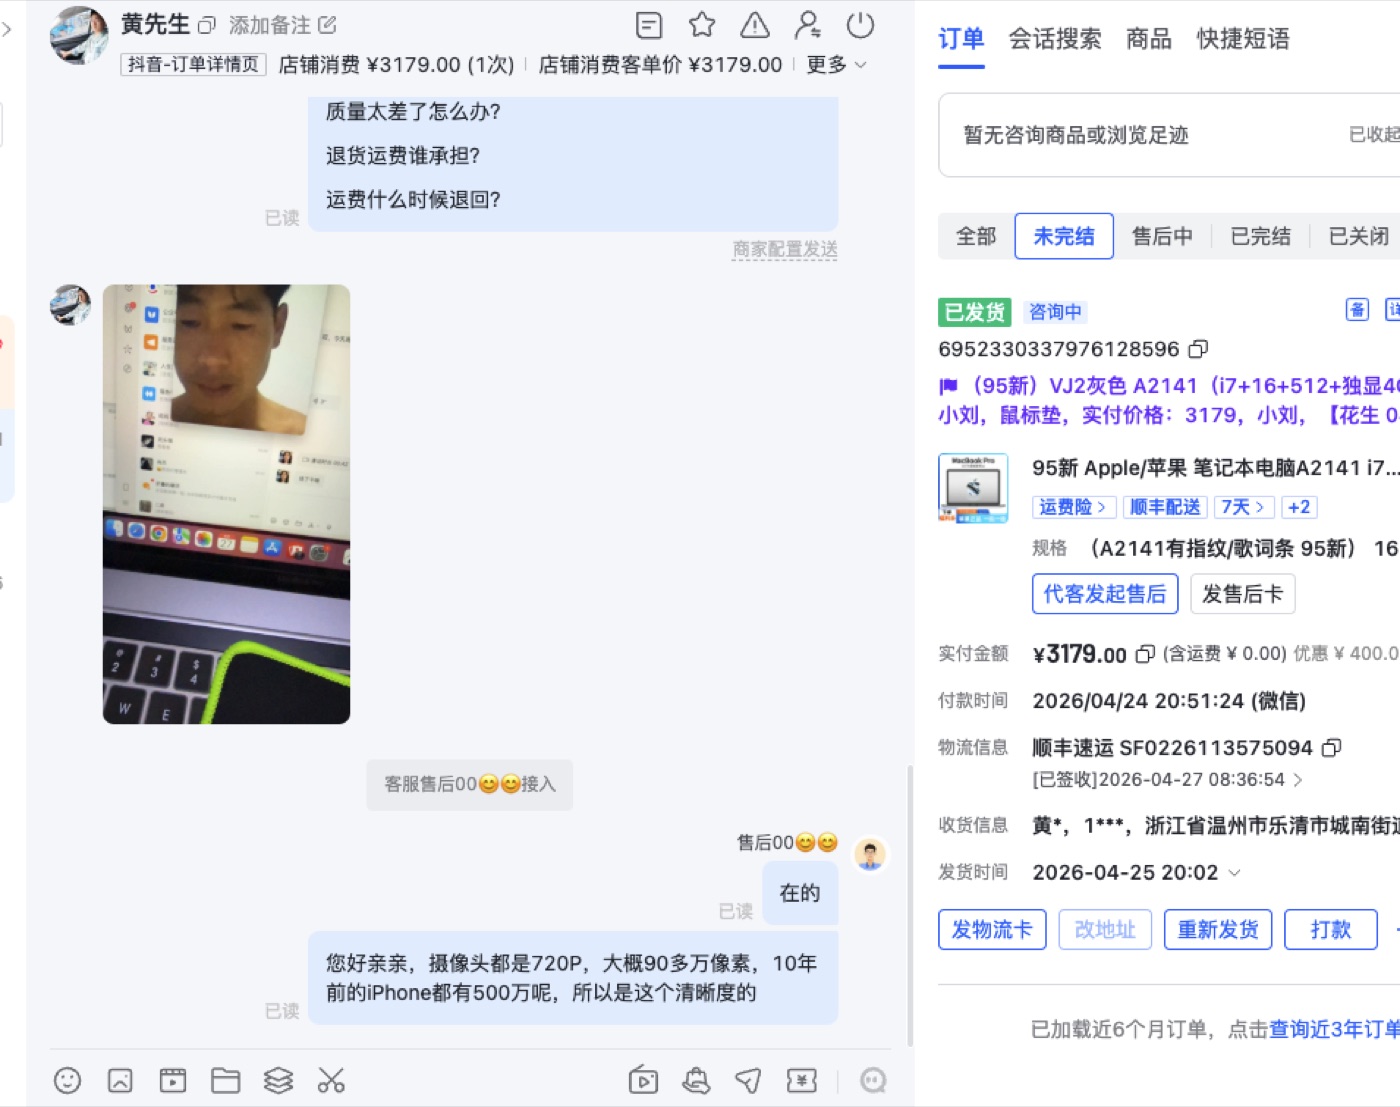The height and width of the screenshot is (1107, 1400).
Task: Click the MacBook product thumbnail in the order
Action: 973,488
